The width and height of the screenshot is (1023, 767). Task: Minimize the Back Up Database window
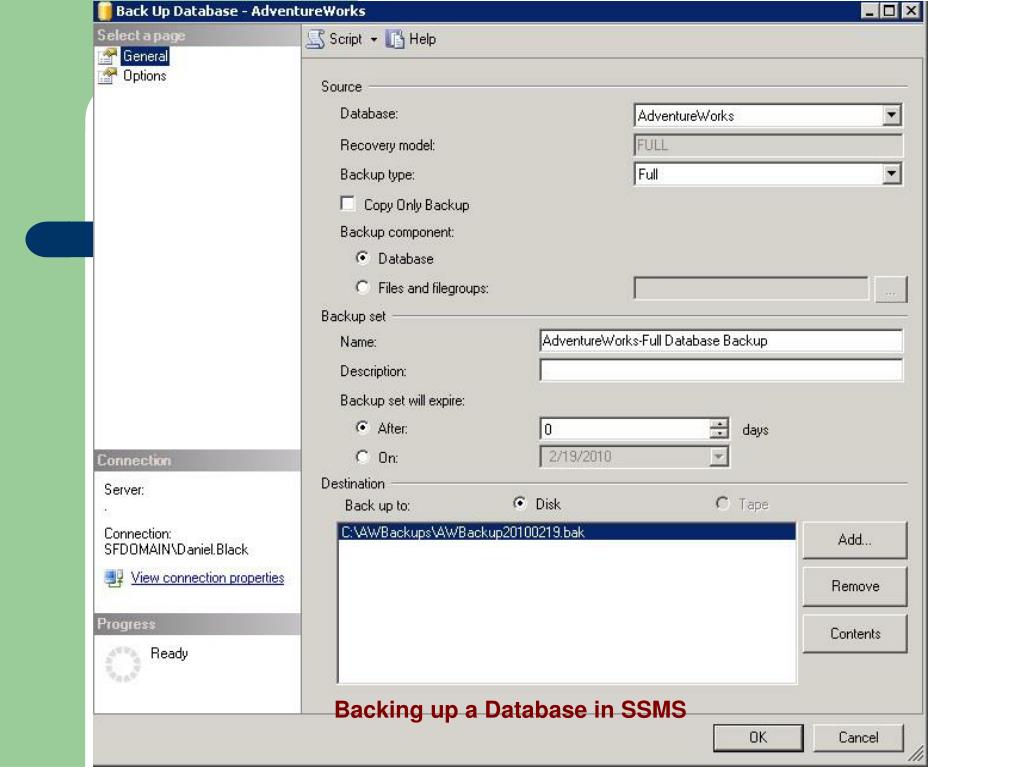point(869,10)
